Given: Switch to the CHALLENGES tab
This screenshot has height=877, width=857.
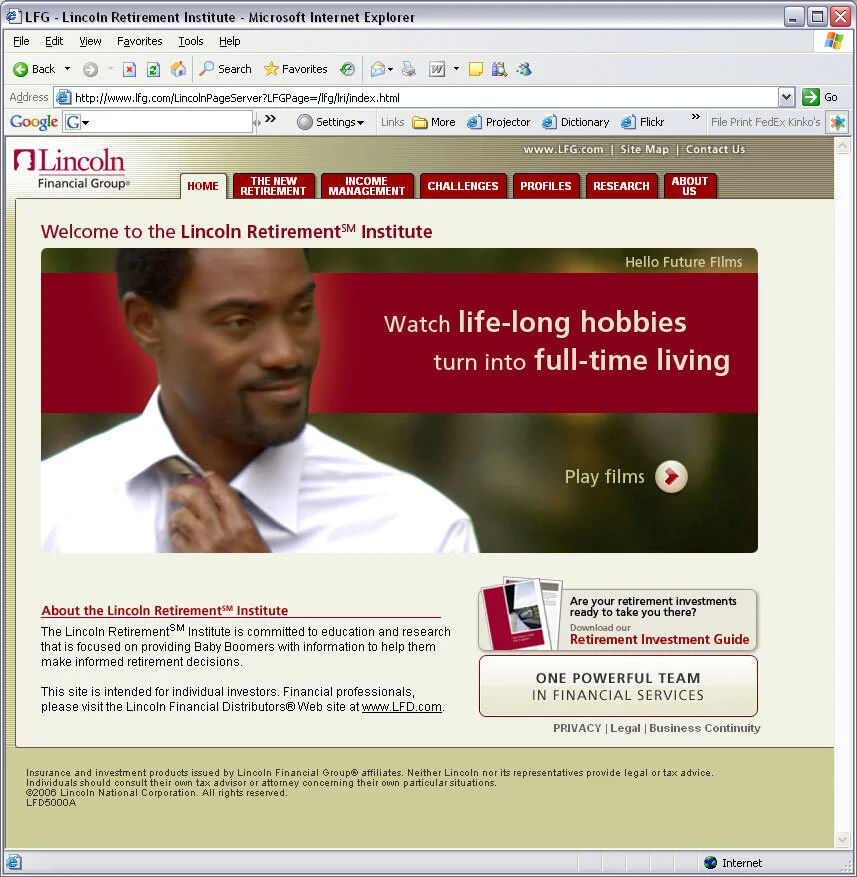Looking at the screenshot, I should [x=463, y=186].
